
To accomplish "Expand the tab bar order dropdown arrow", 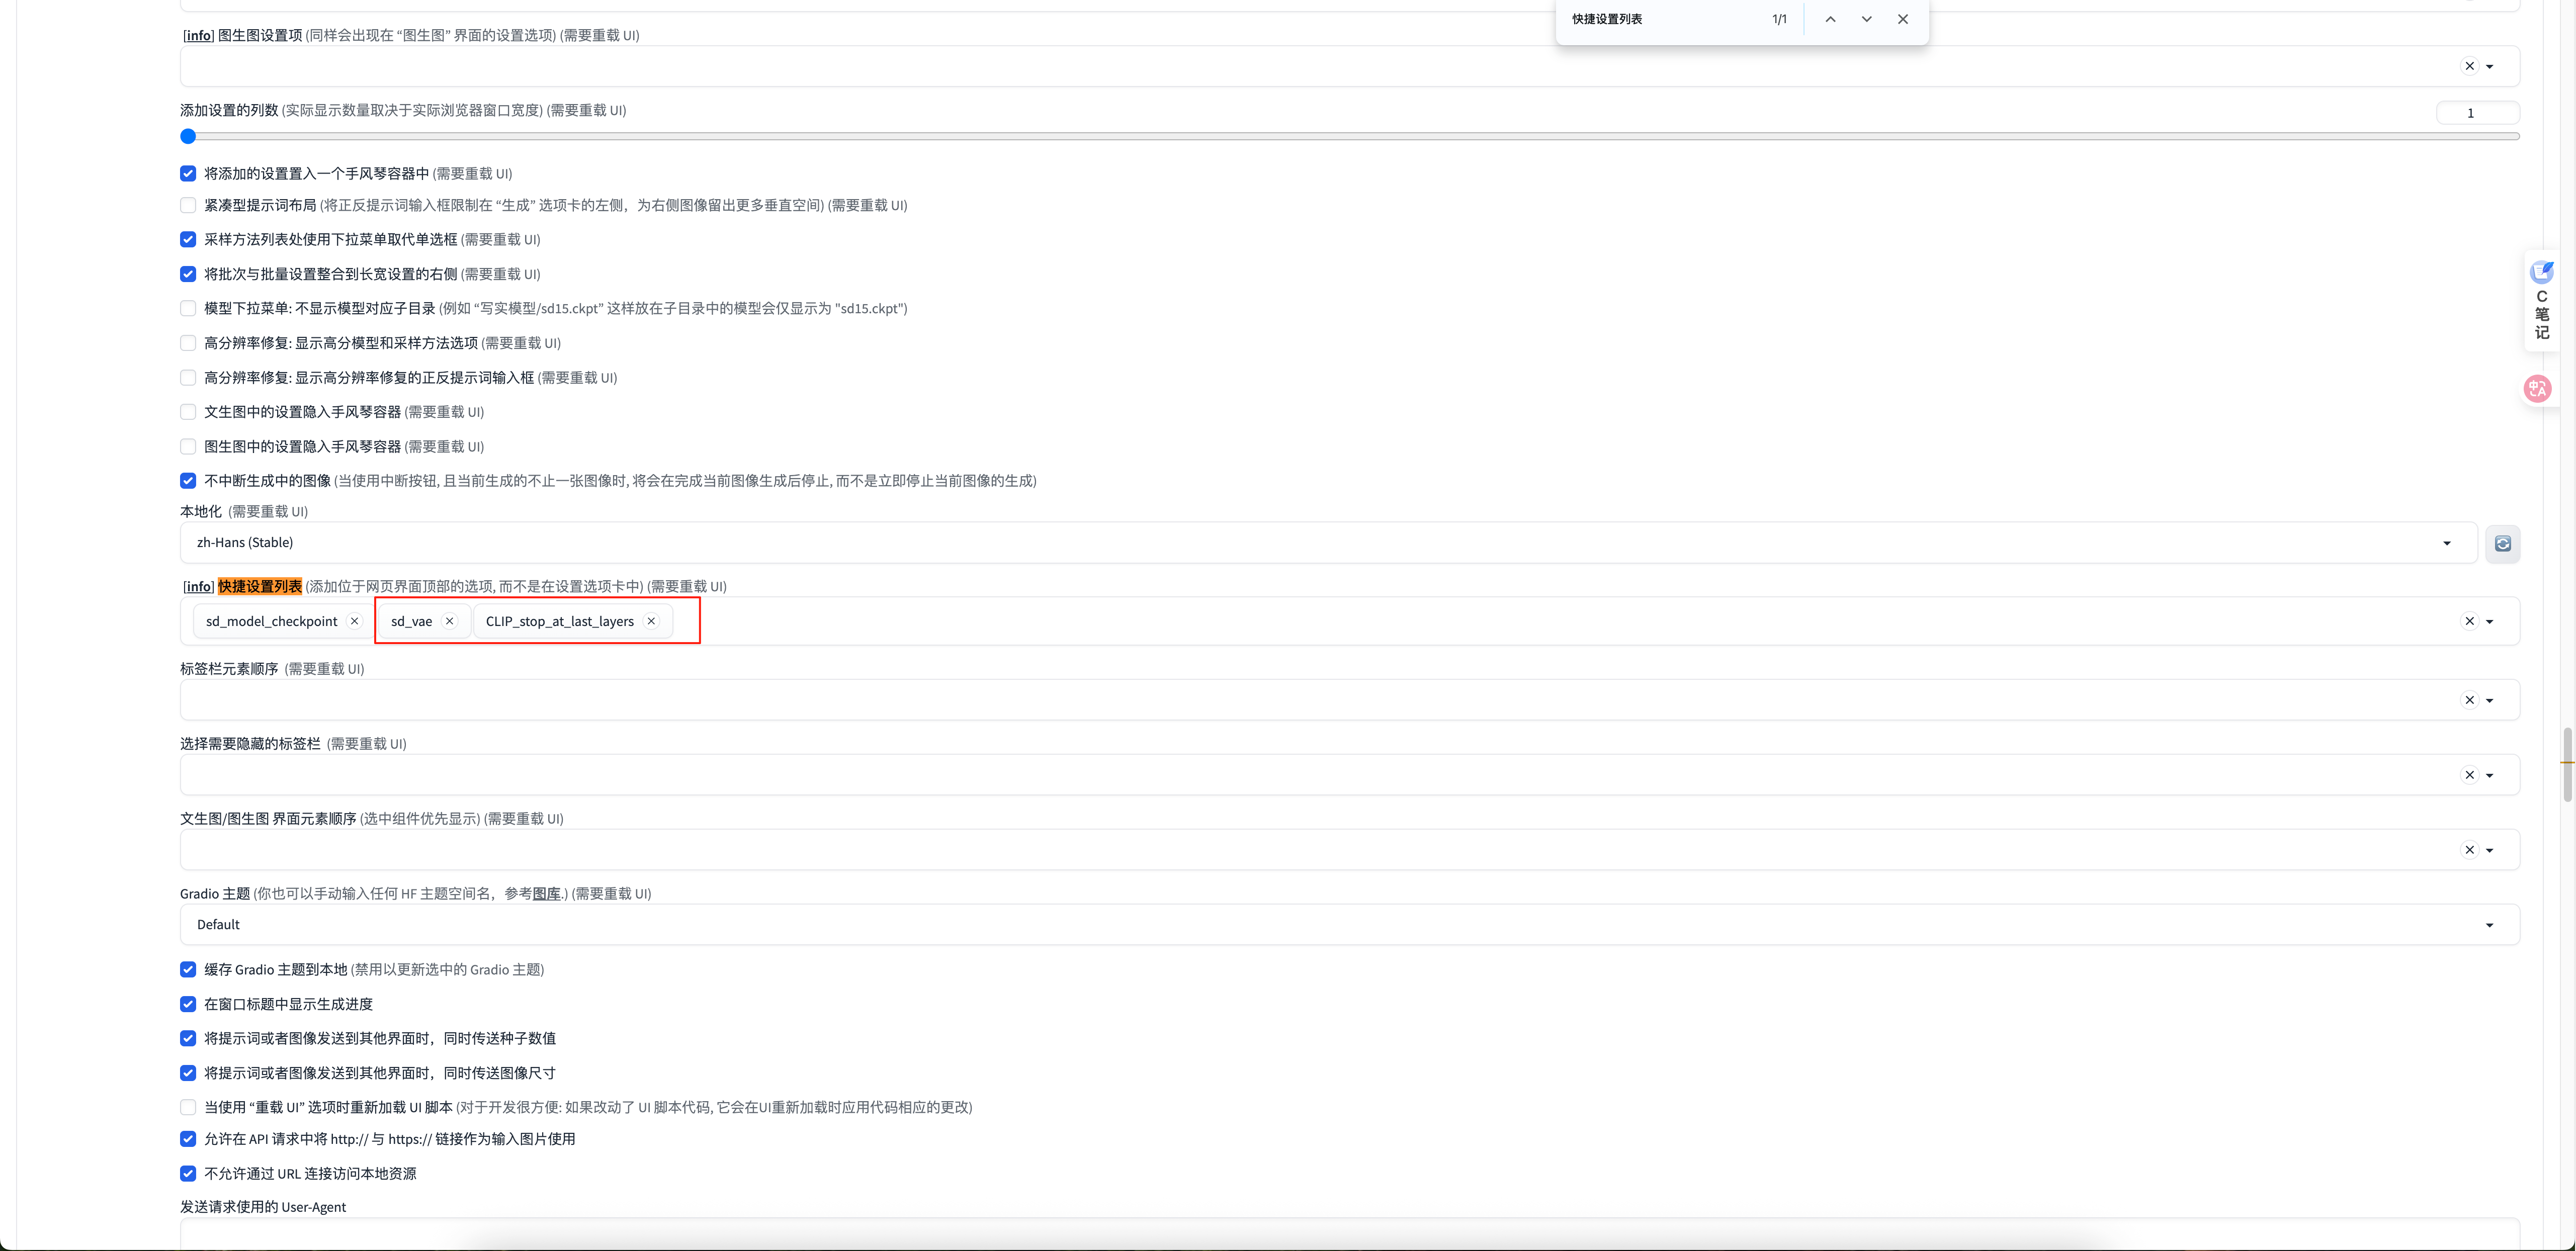I will [2490, 700].
